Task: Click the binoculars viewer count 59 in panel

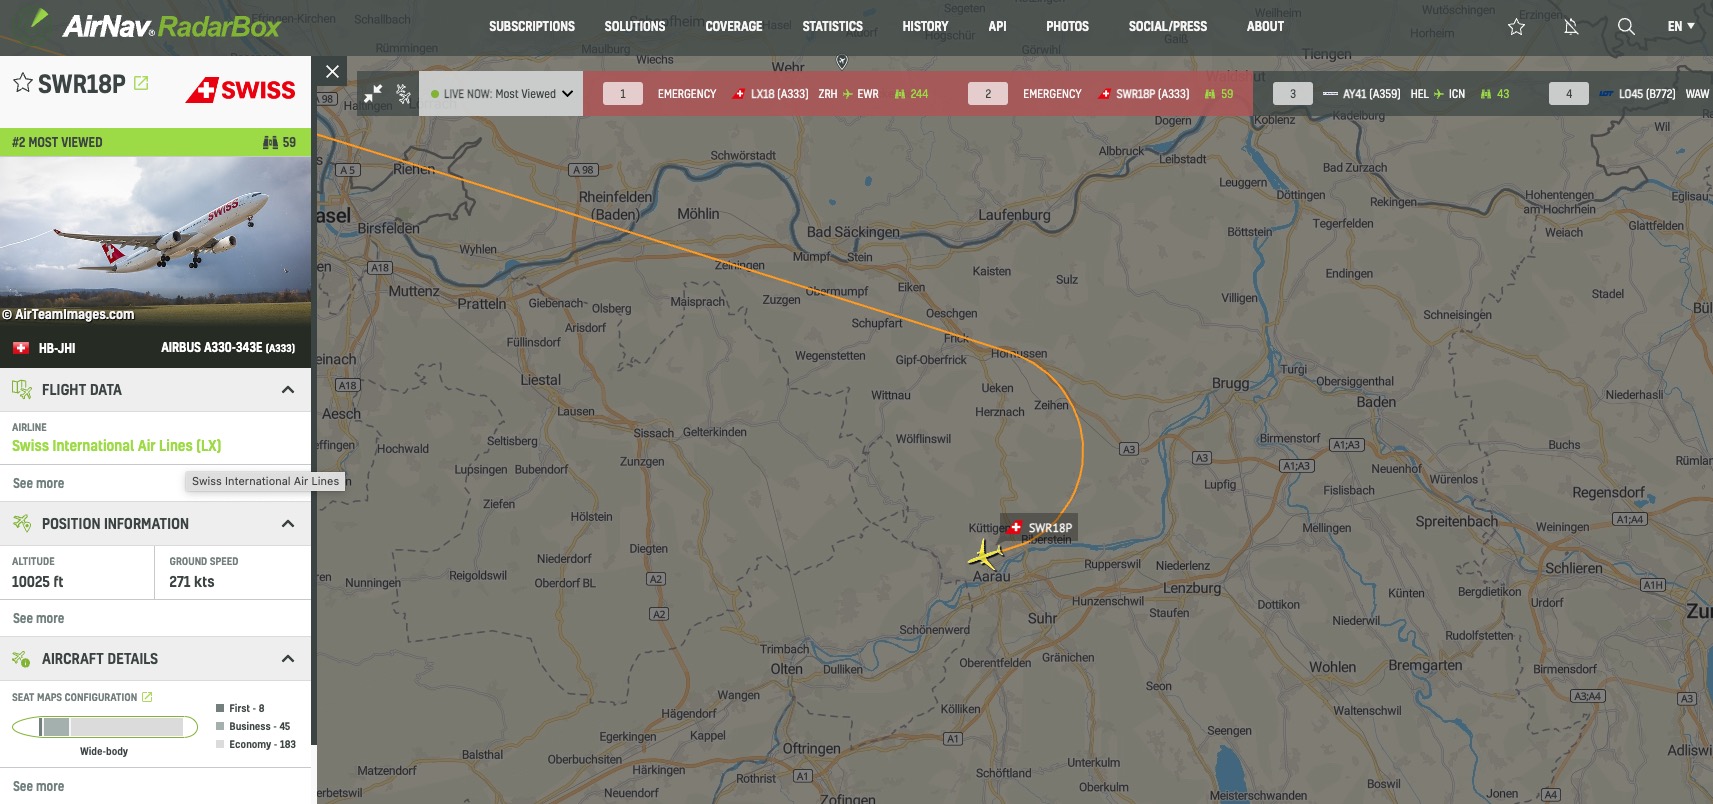Action: pos(279,142)
